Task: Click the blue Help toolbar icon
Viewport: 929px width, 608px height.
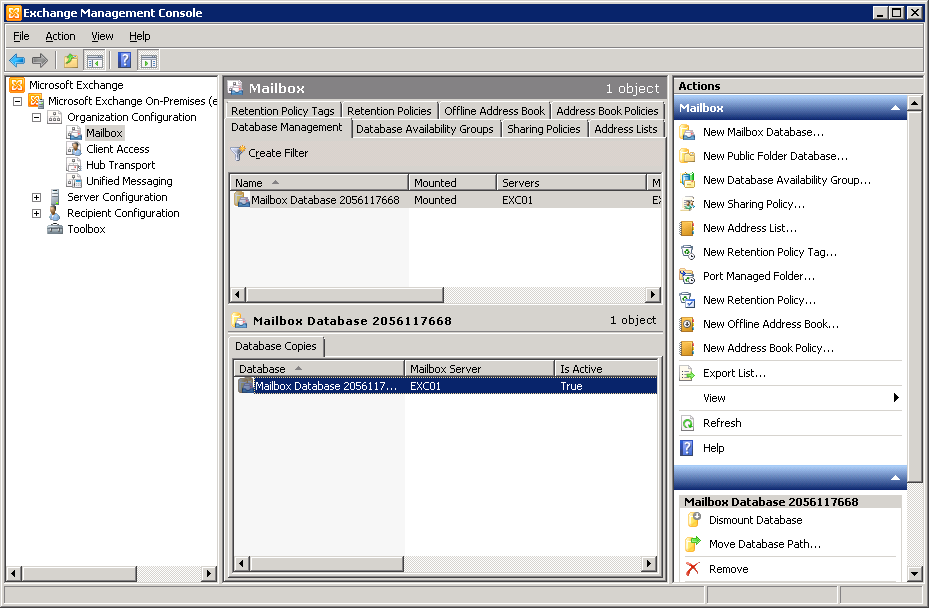Action: (124, 60)
